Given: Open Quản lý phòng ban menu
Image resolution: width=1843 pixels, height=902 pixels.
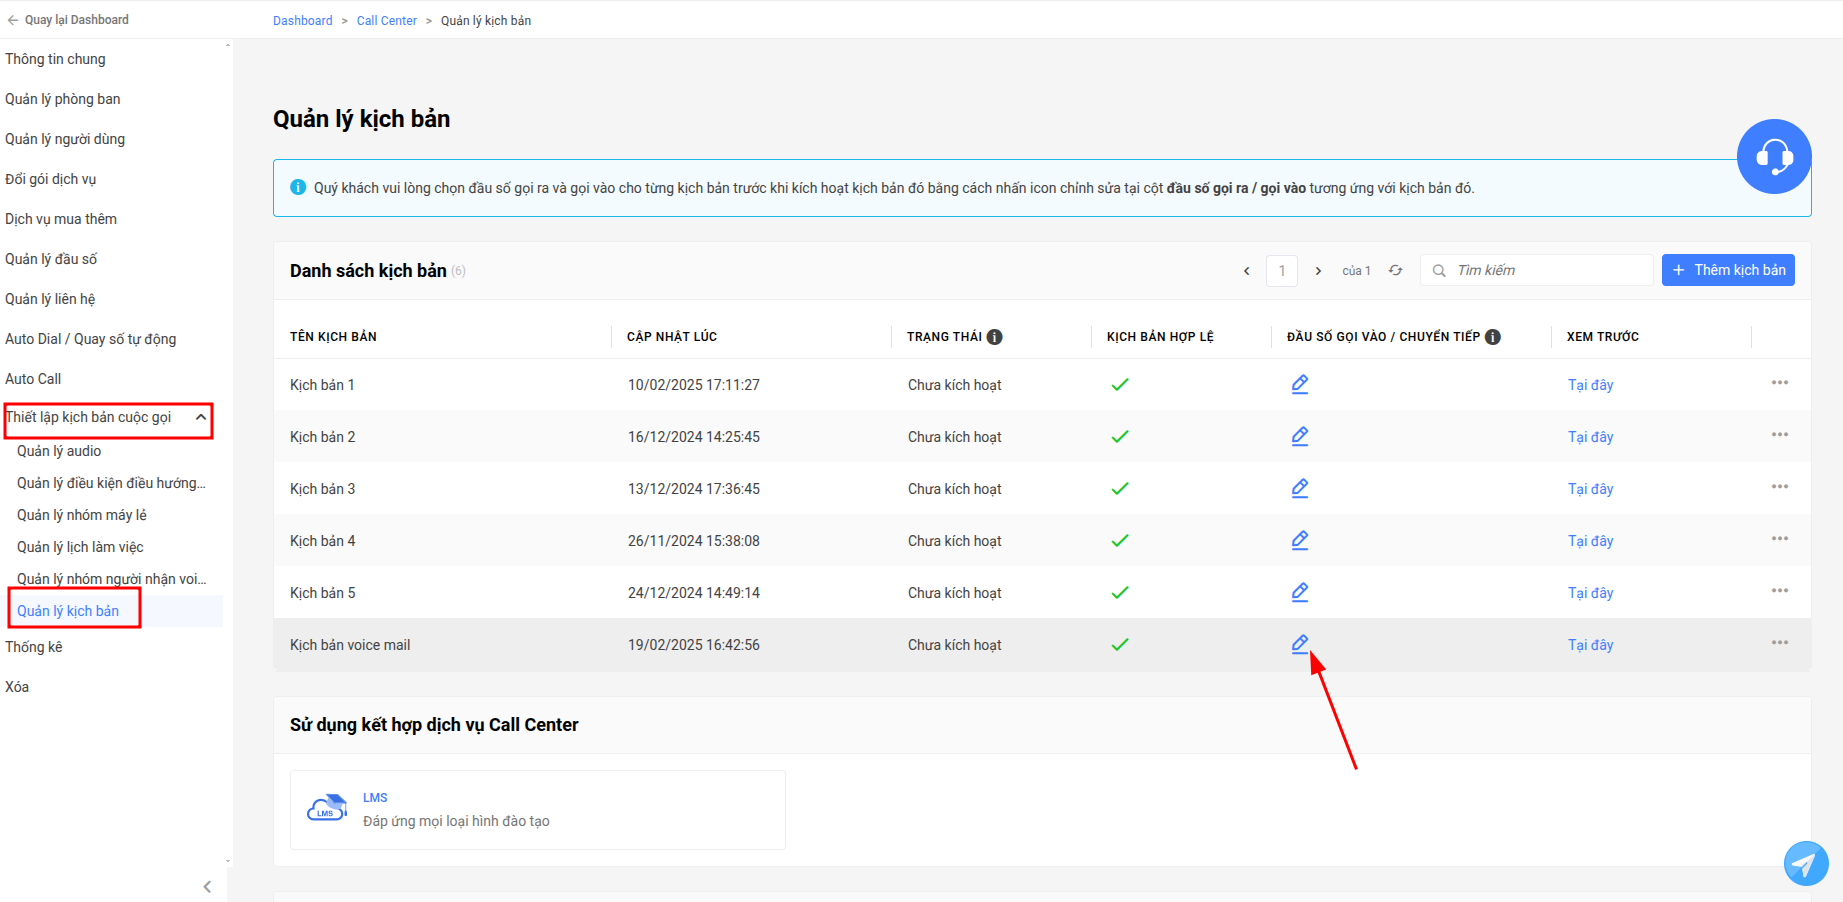Looking at the screenshot, I should pos(63,99).
